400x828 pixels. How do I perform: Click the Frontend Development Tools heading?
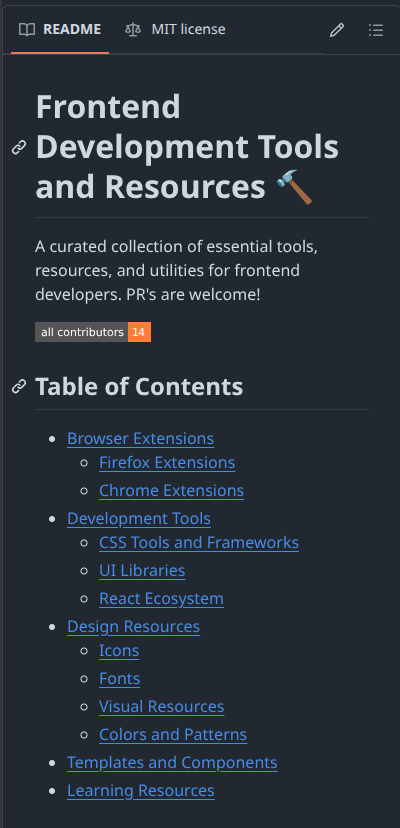tap(187, 147)
